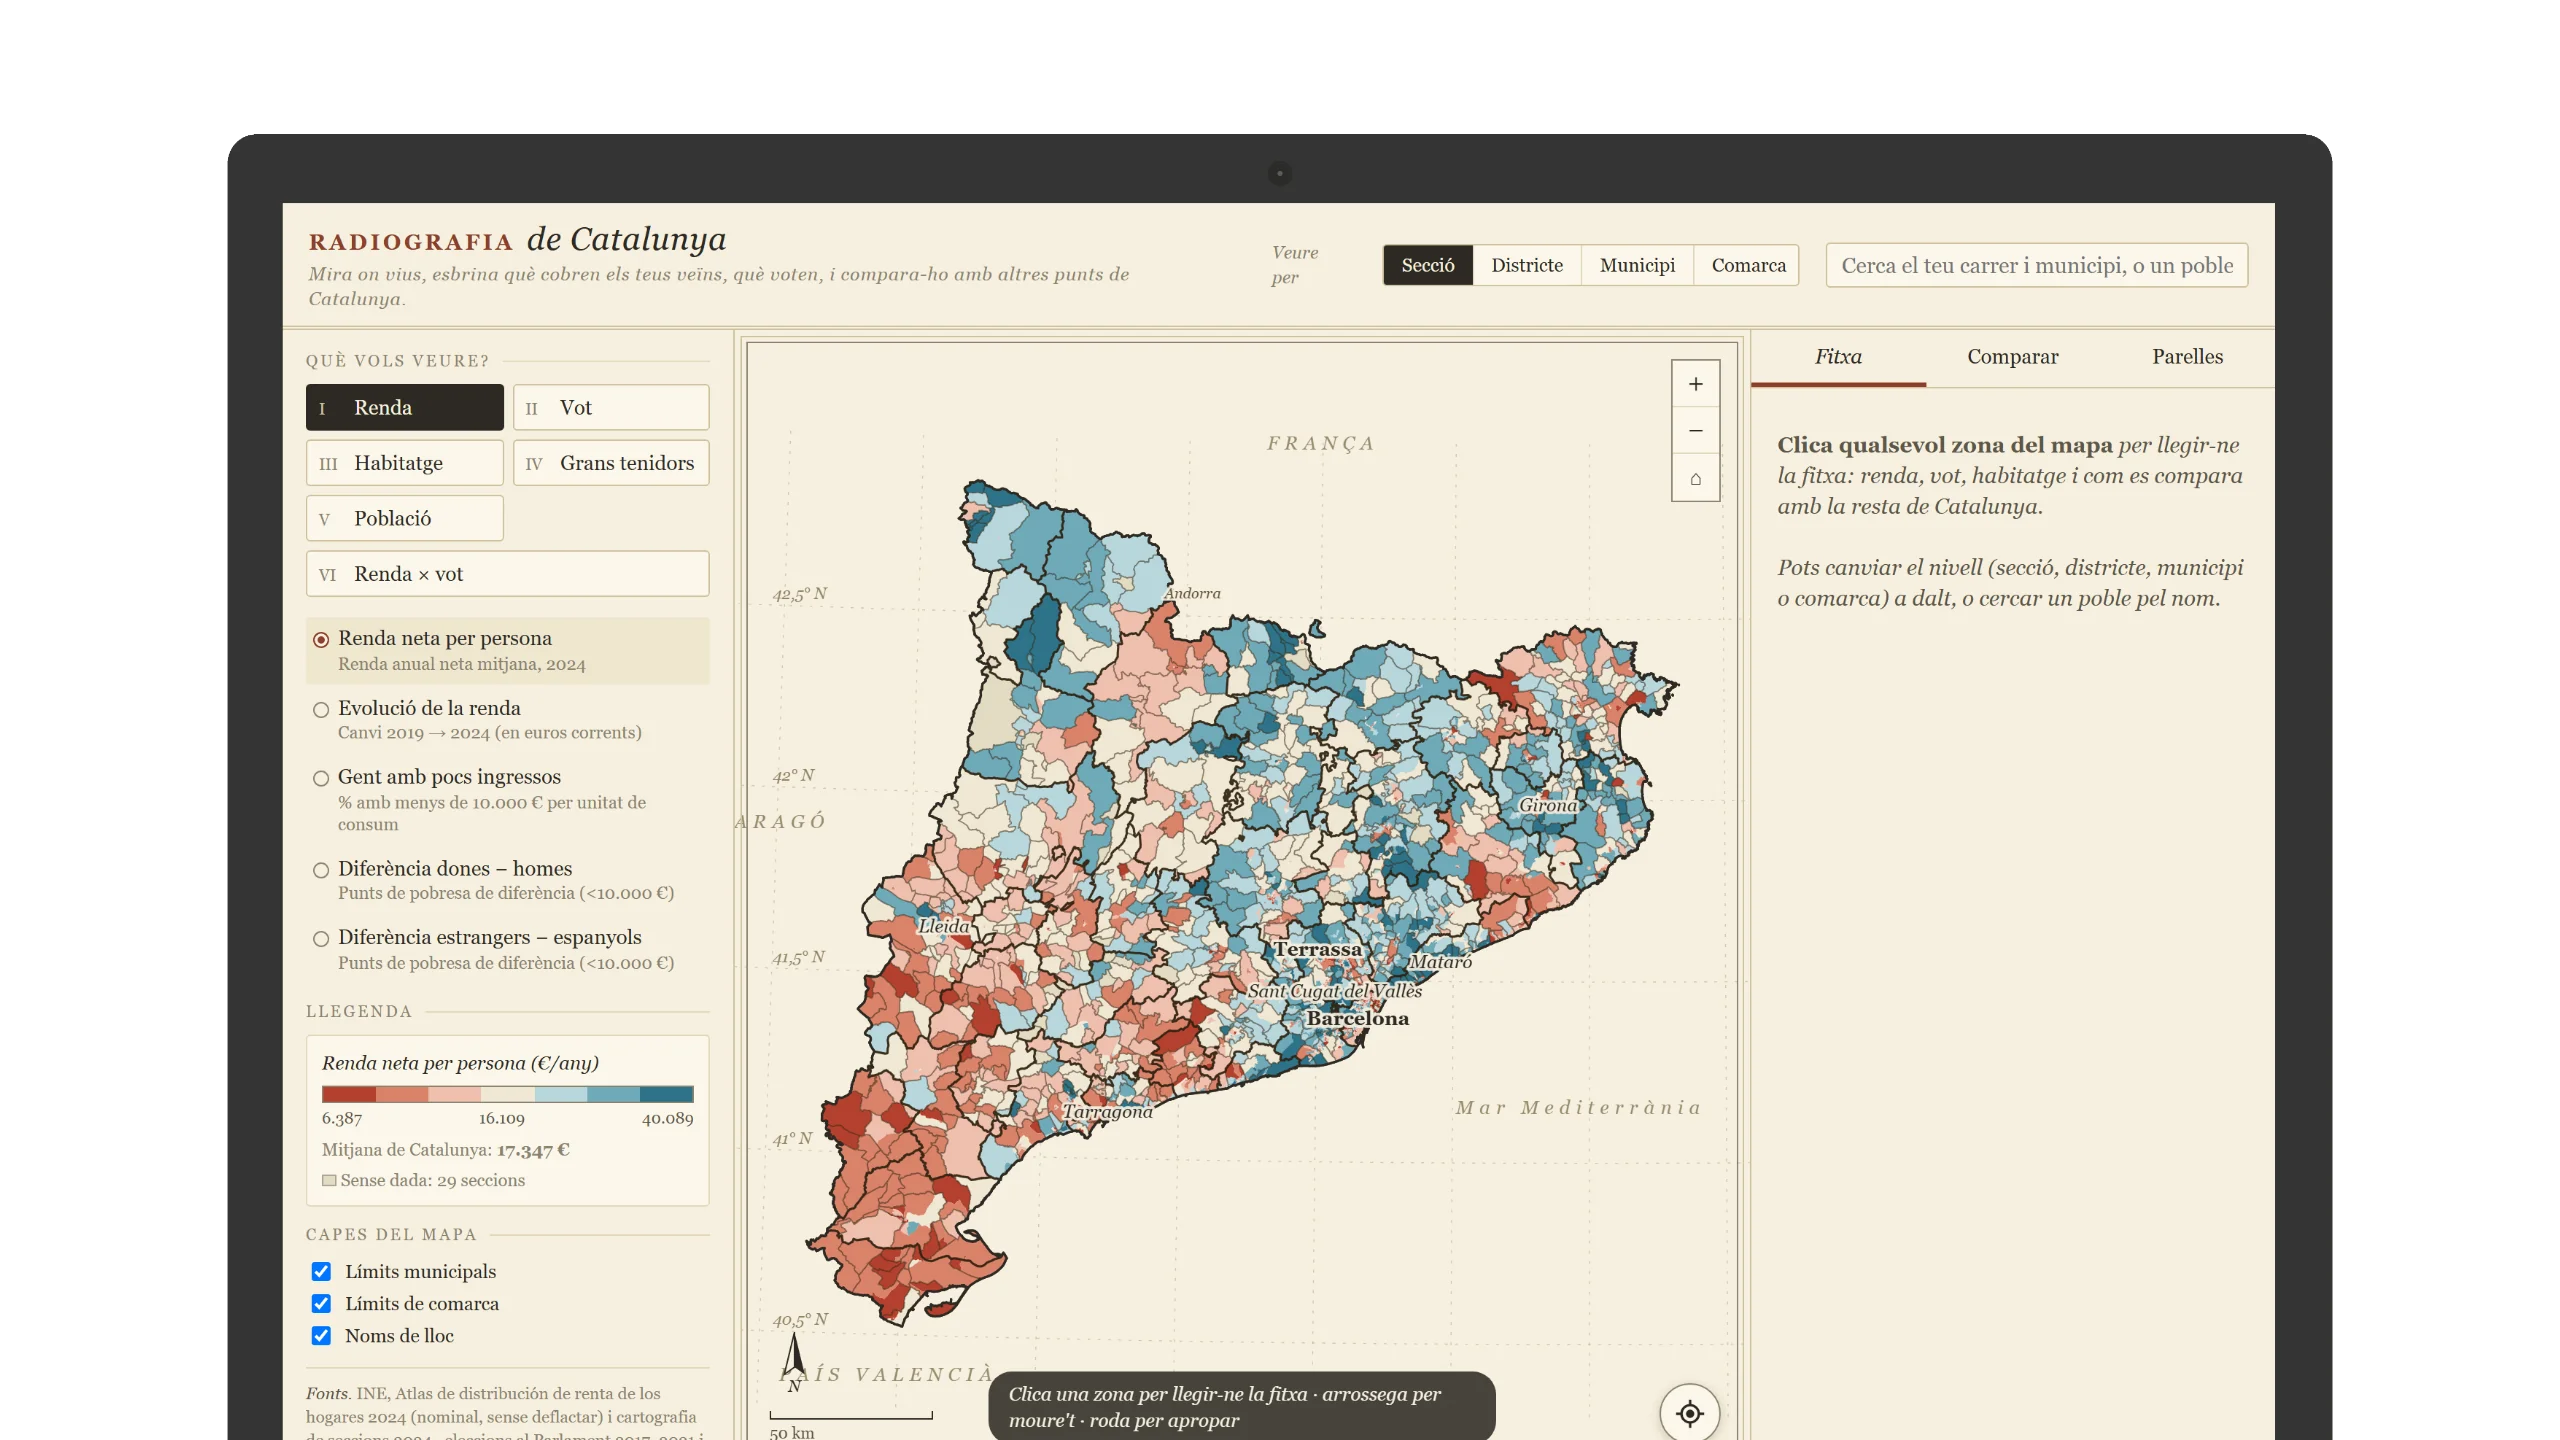Screen dimensions: 2560x1440
Task: Open the Grans tenidors topic
Action: (x=611, y=463)
